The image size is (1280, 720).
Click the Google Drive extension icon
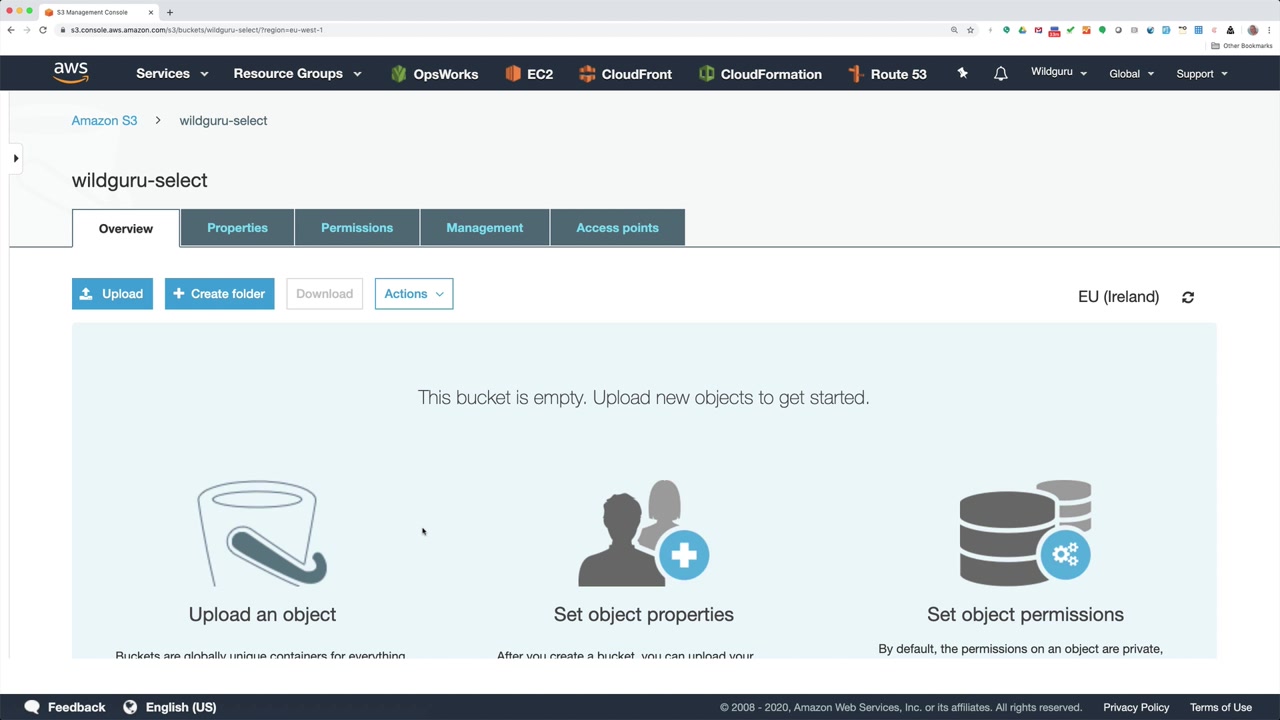coord(1022,30)
